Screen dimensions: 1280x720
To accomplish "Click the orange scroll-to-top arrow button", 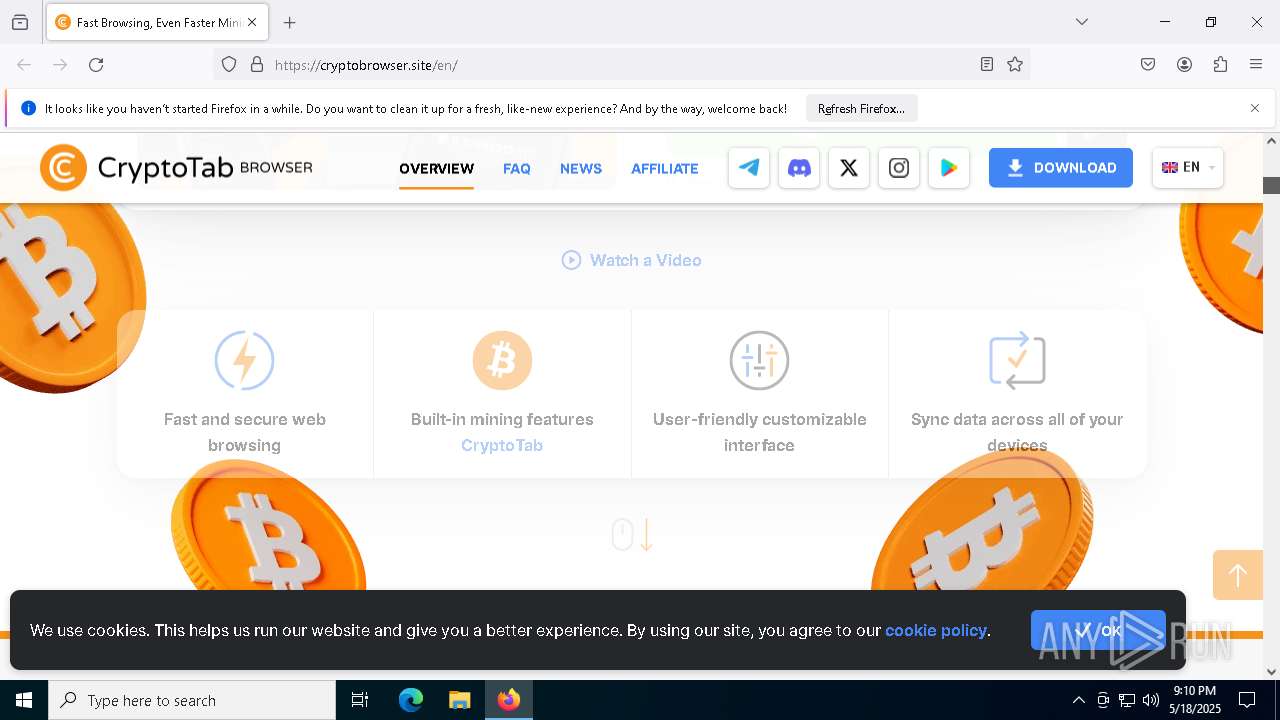I will click(x=1238, y=575).
